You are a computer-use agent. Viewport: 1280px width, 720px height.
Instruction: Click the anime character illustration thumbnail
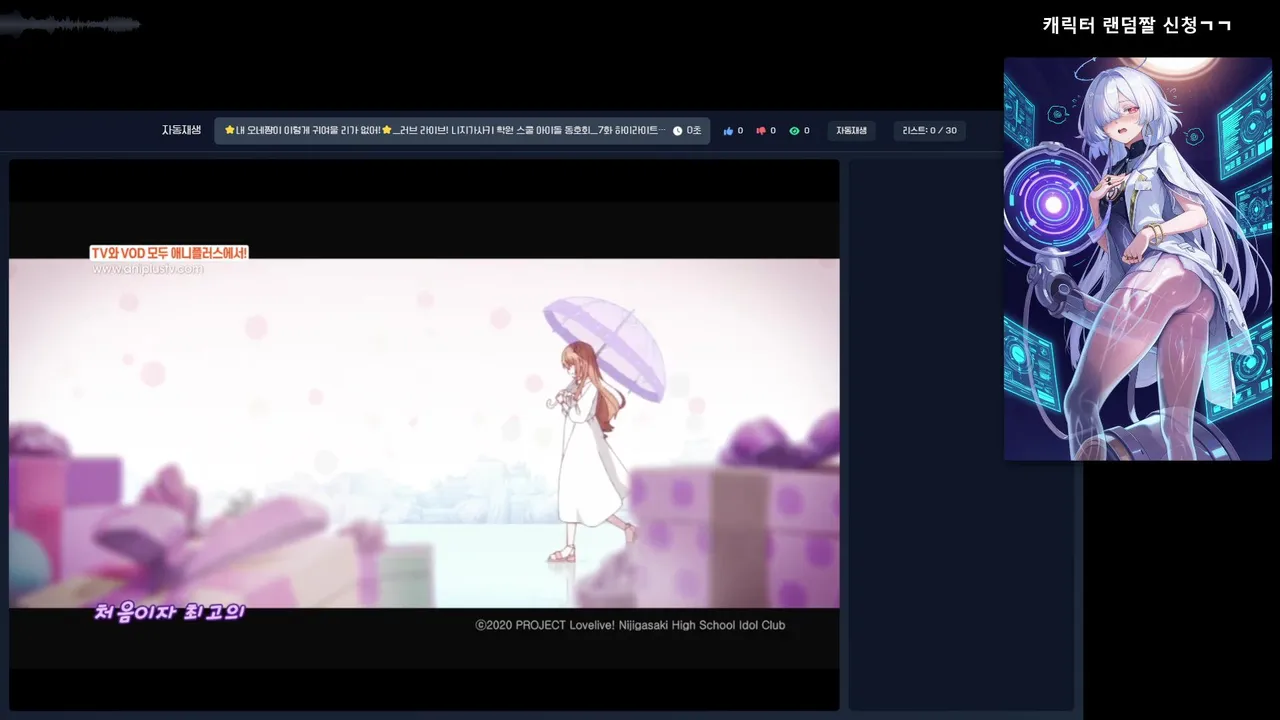click(1138, 259)
